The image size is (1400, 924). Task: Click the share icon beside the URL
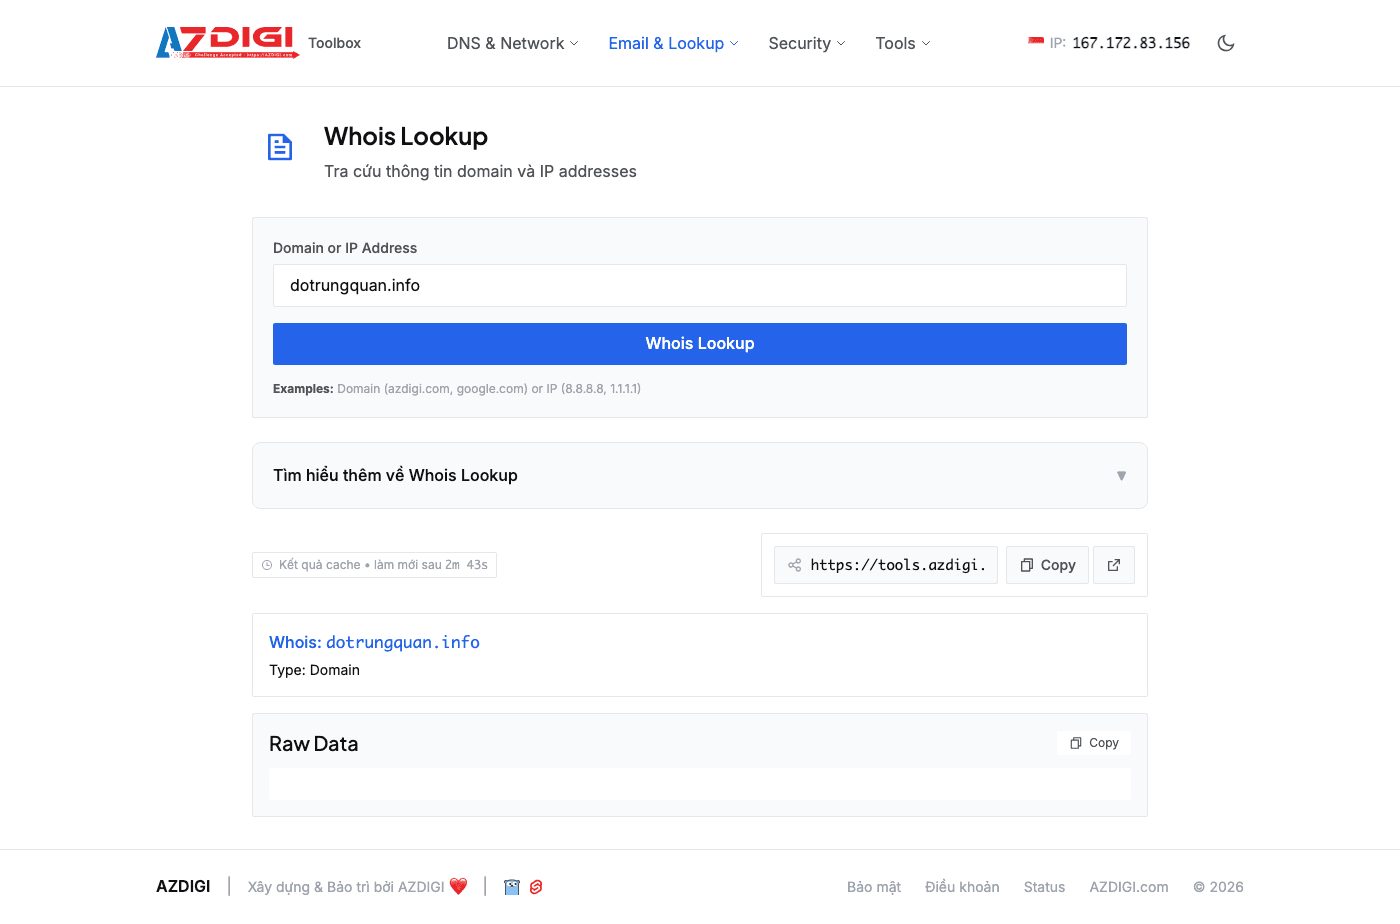click(x=795, y=565)
